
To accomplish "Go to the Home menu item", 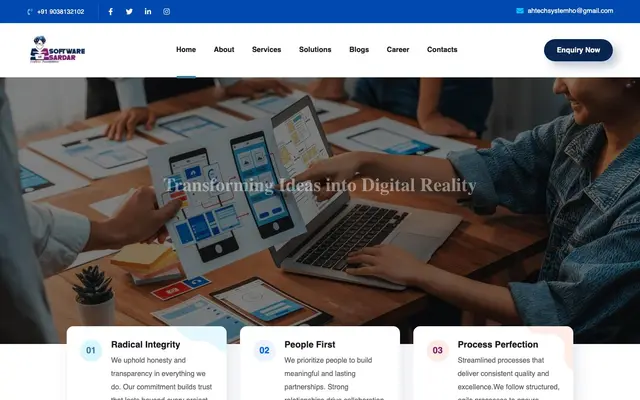I will coord(186,49).
